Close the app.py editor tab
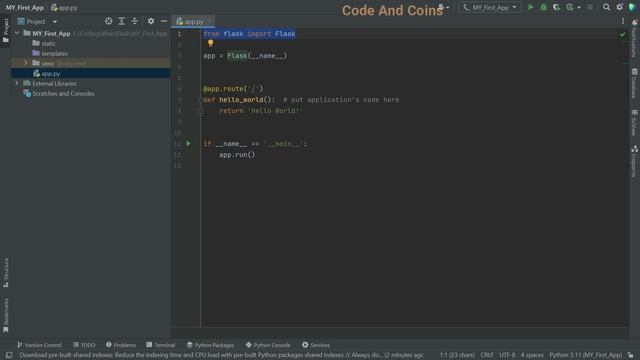Image resolution: width=640 pixels, height=360 pixels. point(209,21)
